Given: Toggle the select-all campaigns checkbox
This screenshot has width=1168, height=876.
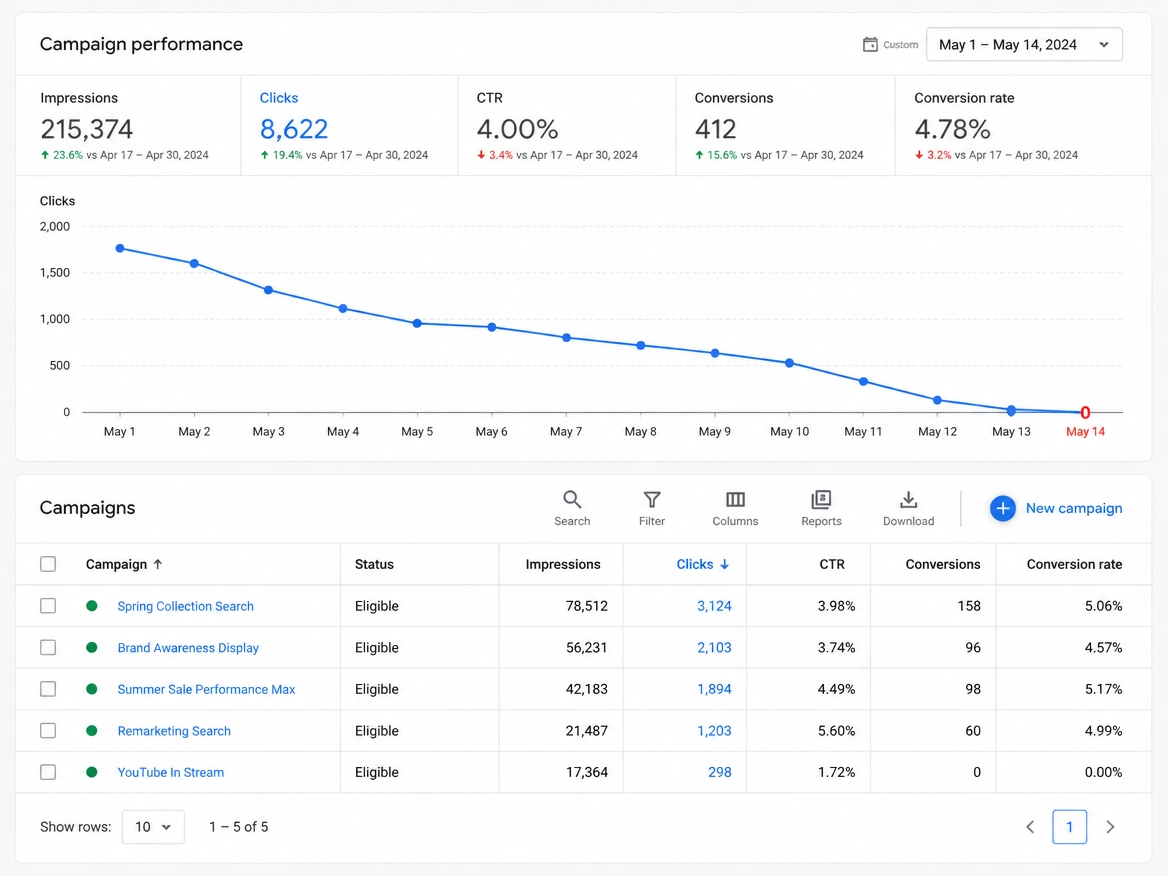Looking at the screenshot, I should (x=48, y=564).
